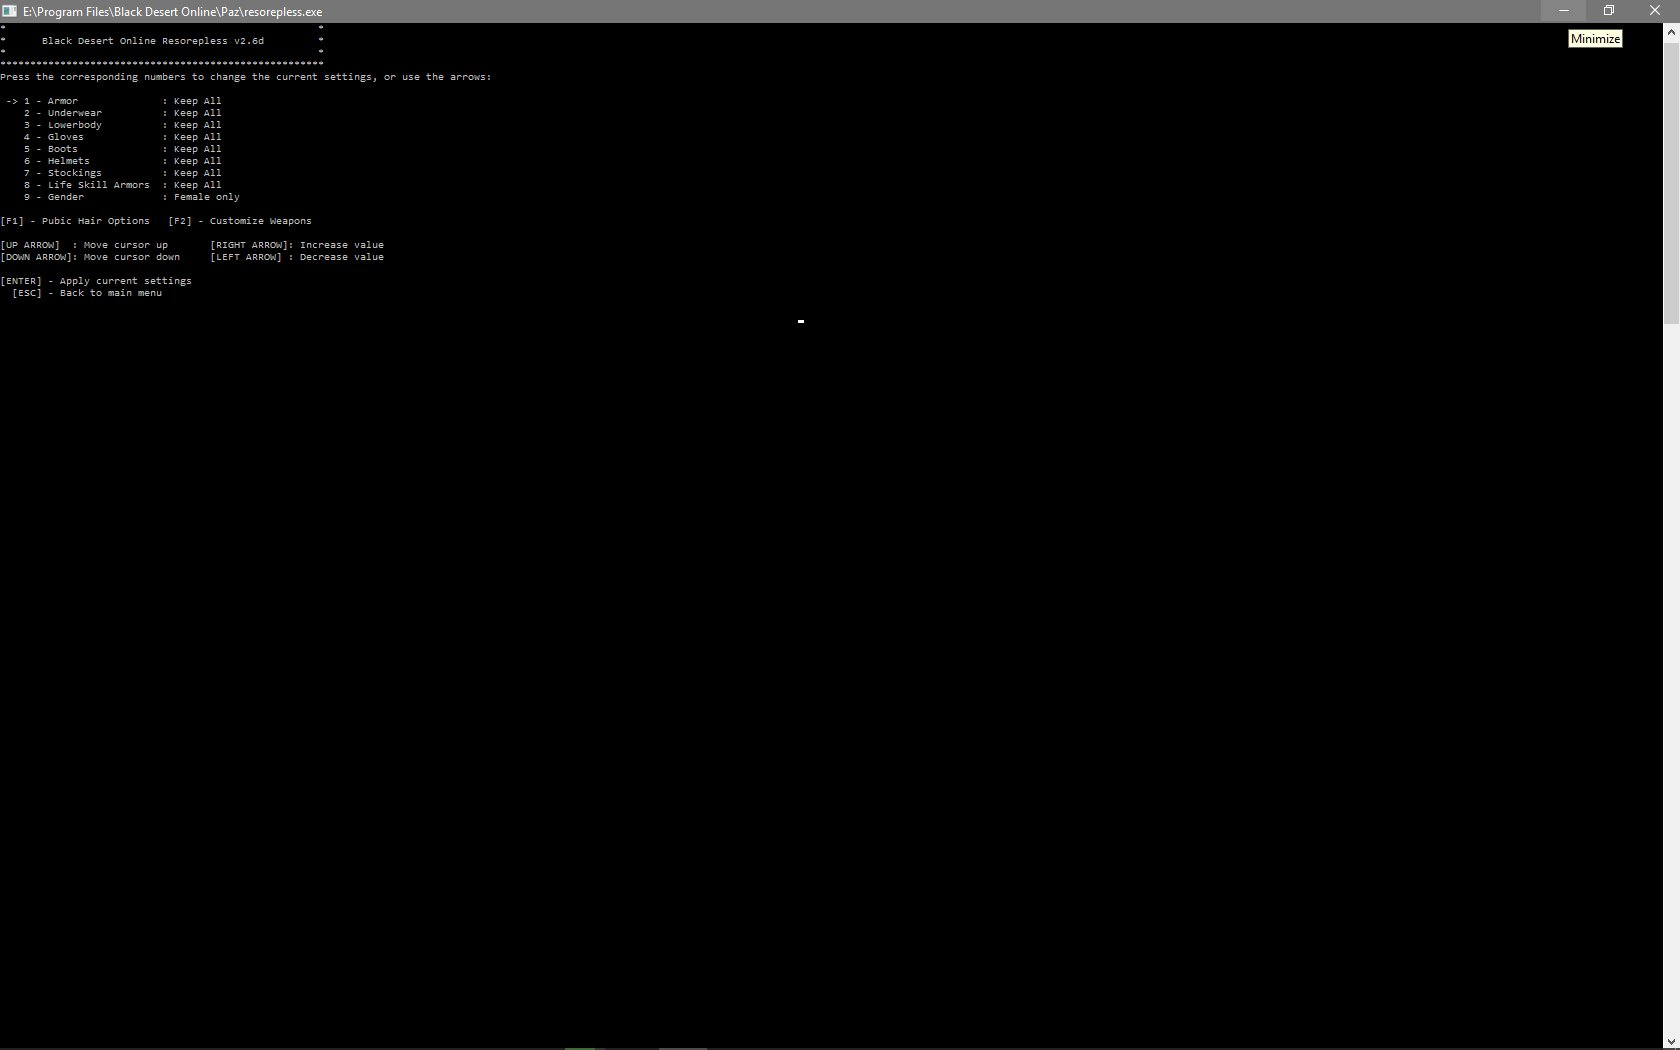Click the Restore Down button of the console
The image size is (1680, 1050).
tap(1609, 10)
